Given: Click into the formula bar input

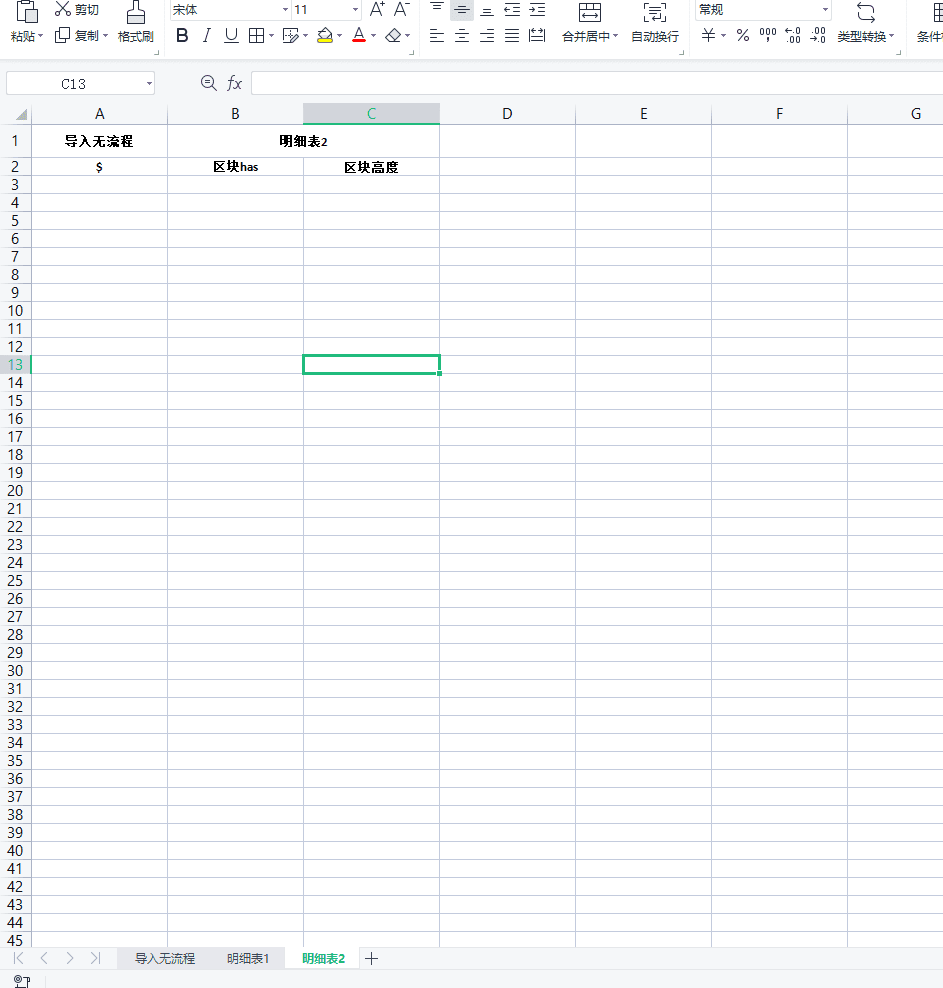Looking at the screenshot, I should click(x=597, y=83).
